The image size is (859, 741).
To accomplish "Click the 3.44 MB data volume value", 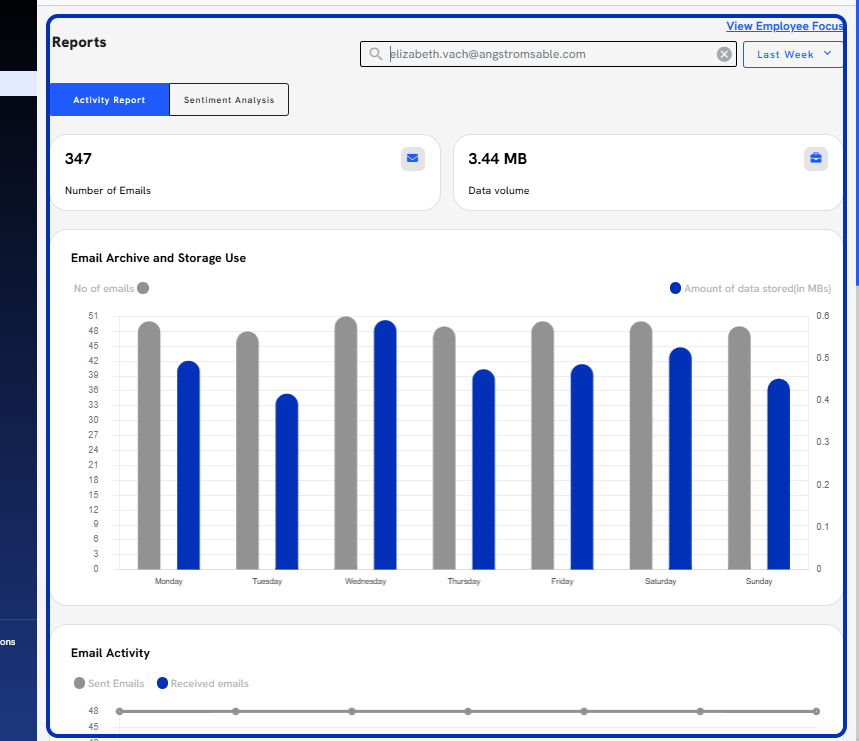I will tap(497, 159).
